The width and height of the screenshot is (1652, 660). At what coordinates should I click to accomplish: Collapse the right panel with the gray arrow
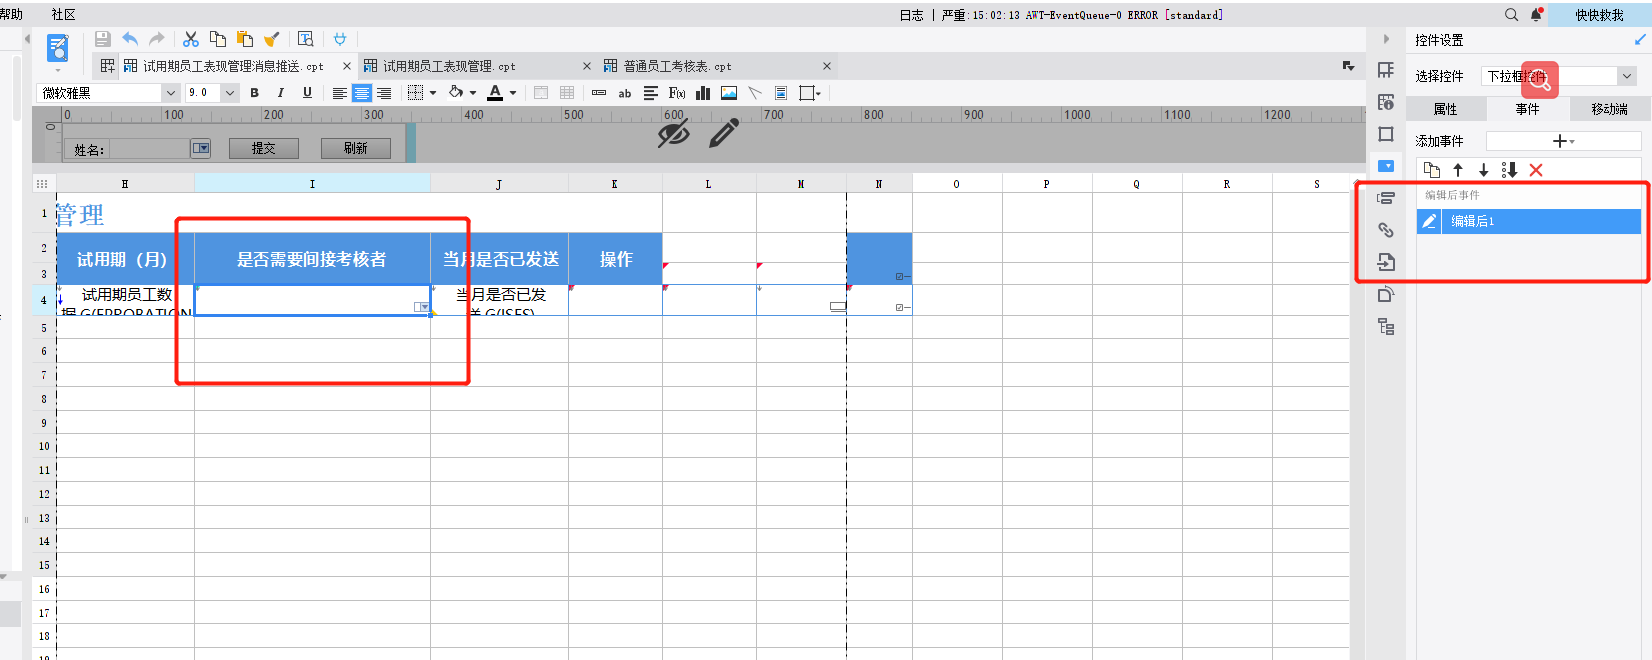[x=1386, y=39]
